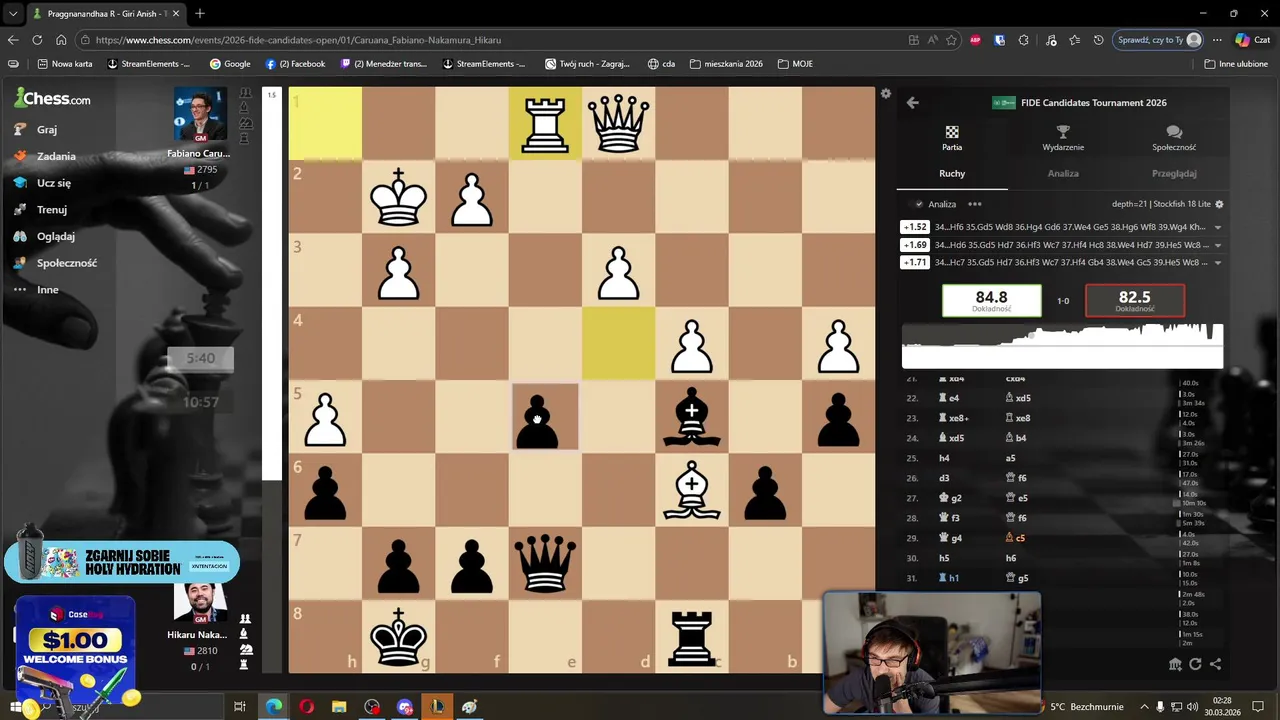
Task: Select the Ruchy tab
Action: click(952, 174)
